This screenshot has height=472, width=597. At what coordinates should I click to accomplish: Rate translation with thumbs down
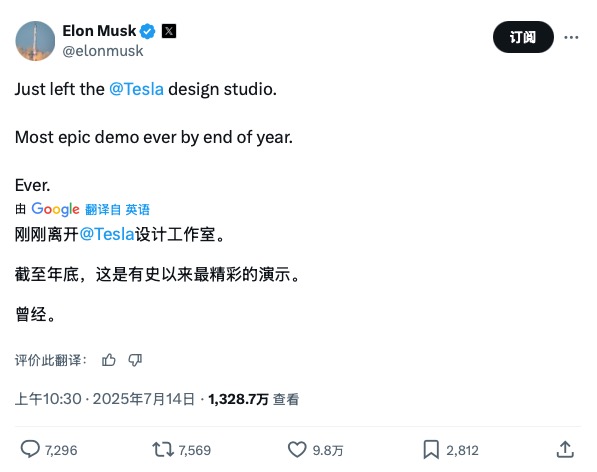[135, 360]
